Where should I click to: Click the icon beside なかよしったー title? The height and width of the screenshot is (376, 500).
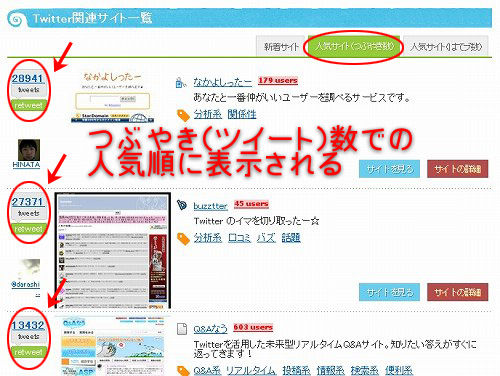[181, 82]
